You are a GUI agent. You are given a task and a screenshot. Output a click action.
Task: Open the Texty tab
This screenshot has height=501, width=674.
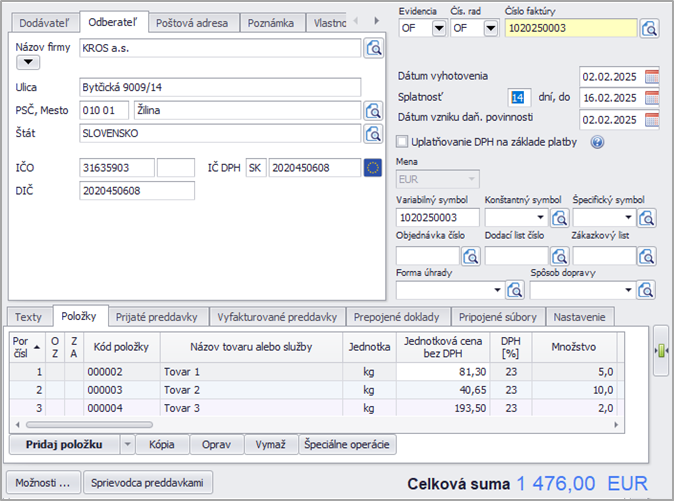28,317
